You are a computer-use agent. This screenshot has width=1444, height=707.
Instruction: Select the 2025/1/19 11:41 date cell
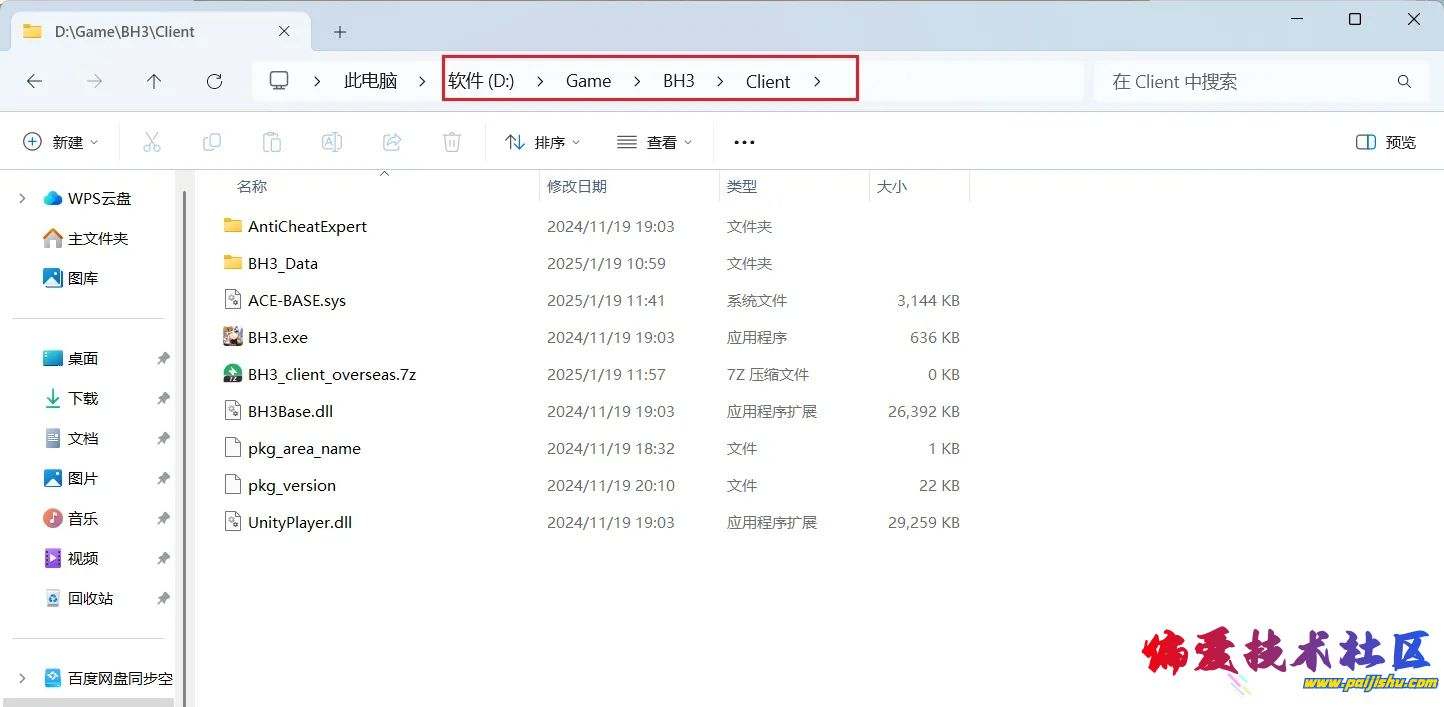pyautogui.click(x=606, y=300)
